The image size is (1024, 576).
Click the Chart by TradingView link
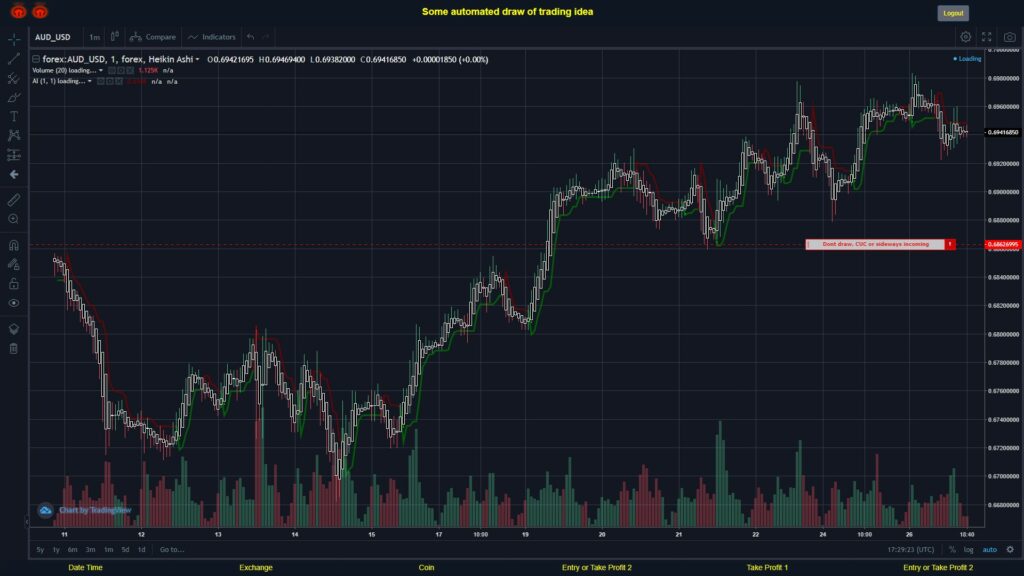pyautogui.click(x=95, y=510)
